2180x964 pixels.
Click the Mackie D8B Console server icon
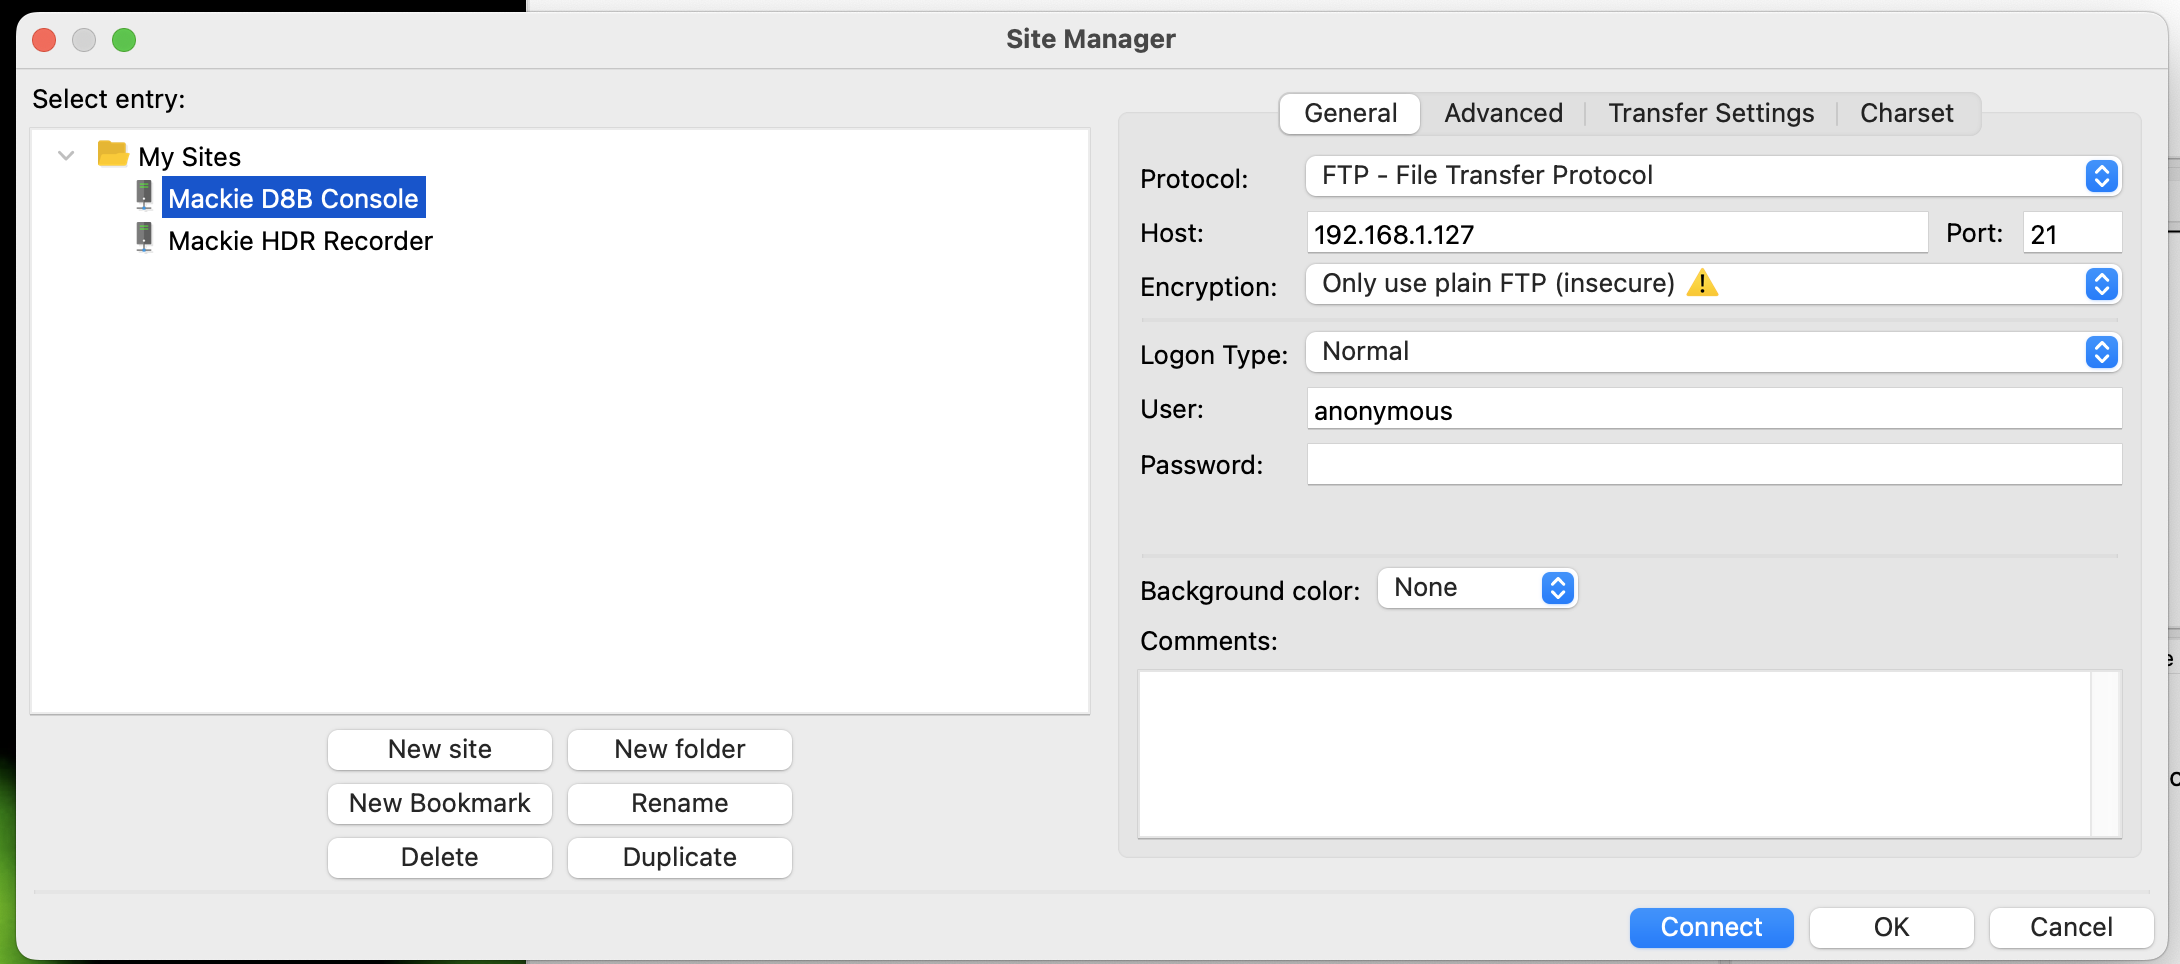tap(144, 195)
